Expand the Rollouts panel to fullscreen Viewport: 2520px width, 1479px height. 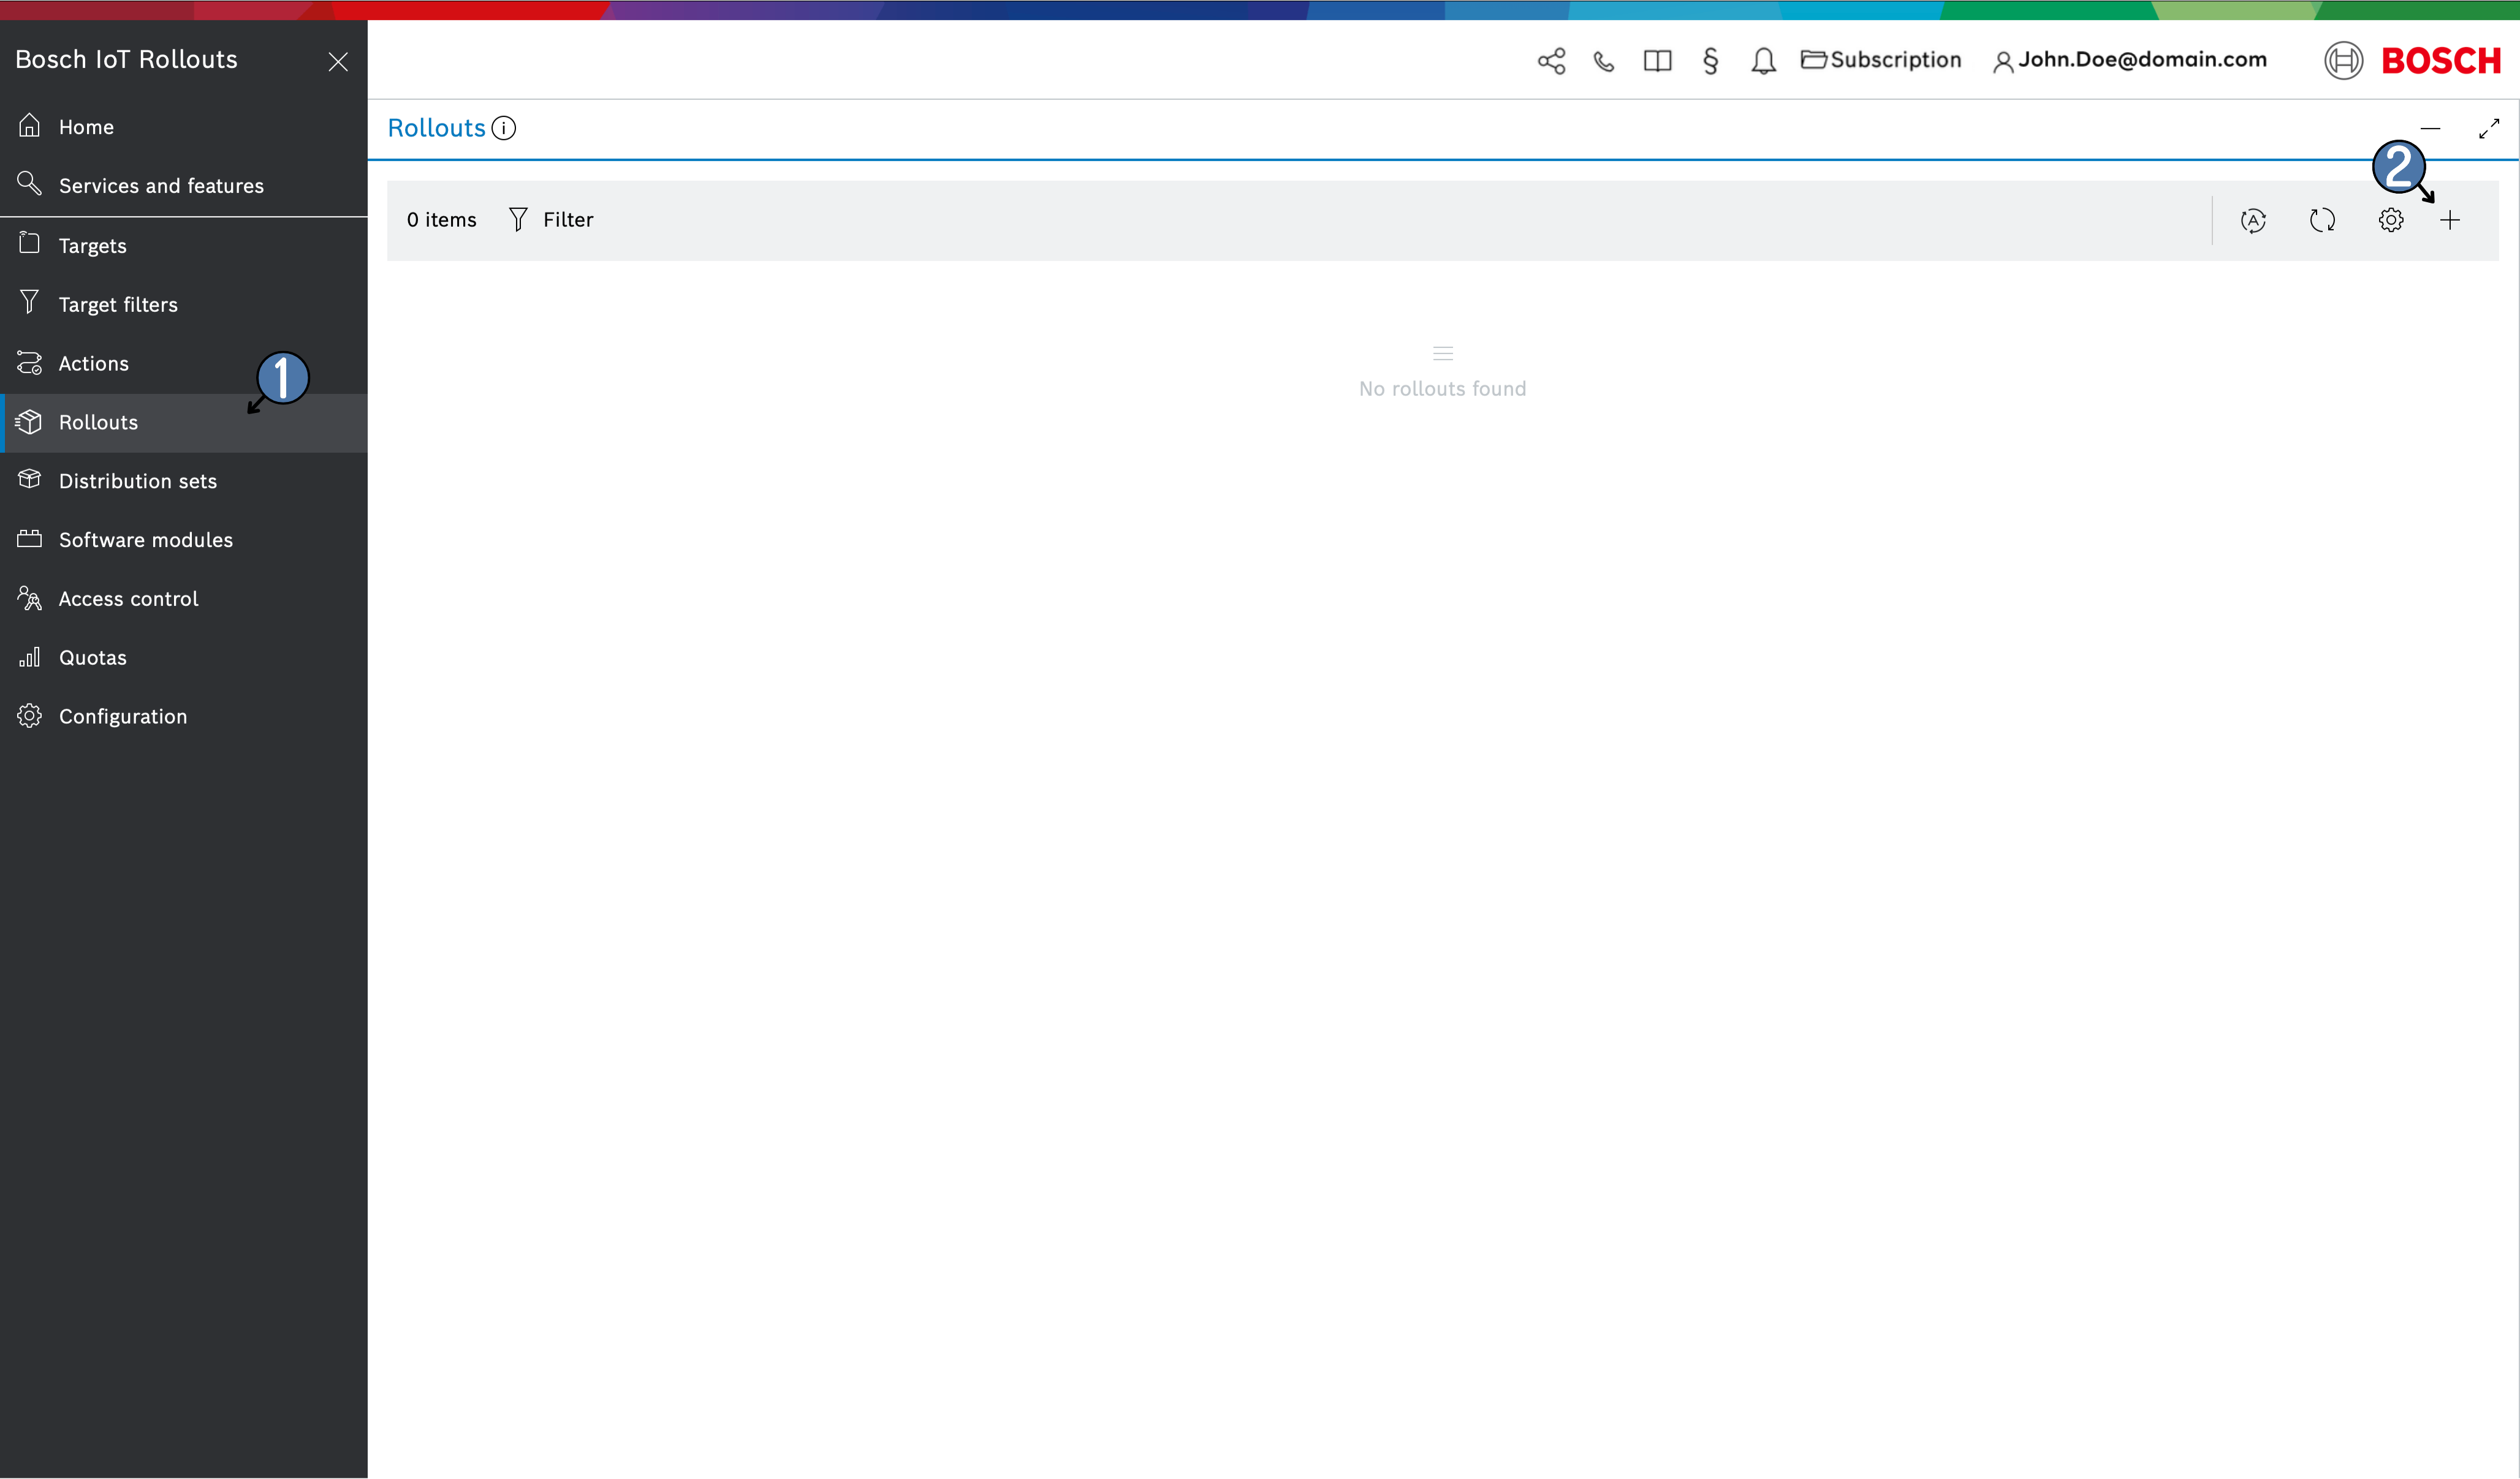tap(2488, 128)
